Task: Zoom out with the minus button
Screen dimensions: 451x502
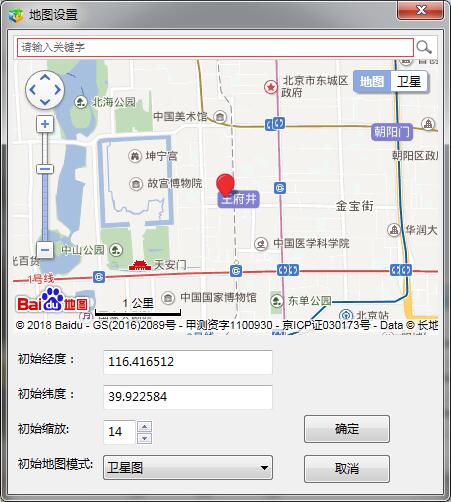Action: pyautogui.click(x=45, y=250)
